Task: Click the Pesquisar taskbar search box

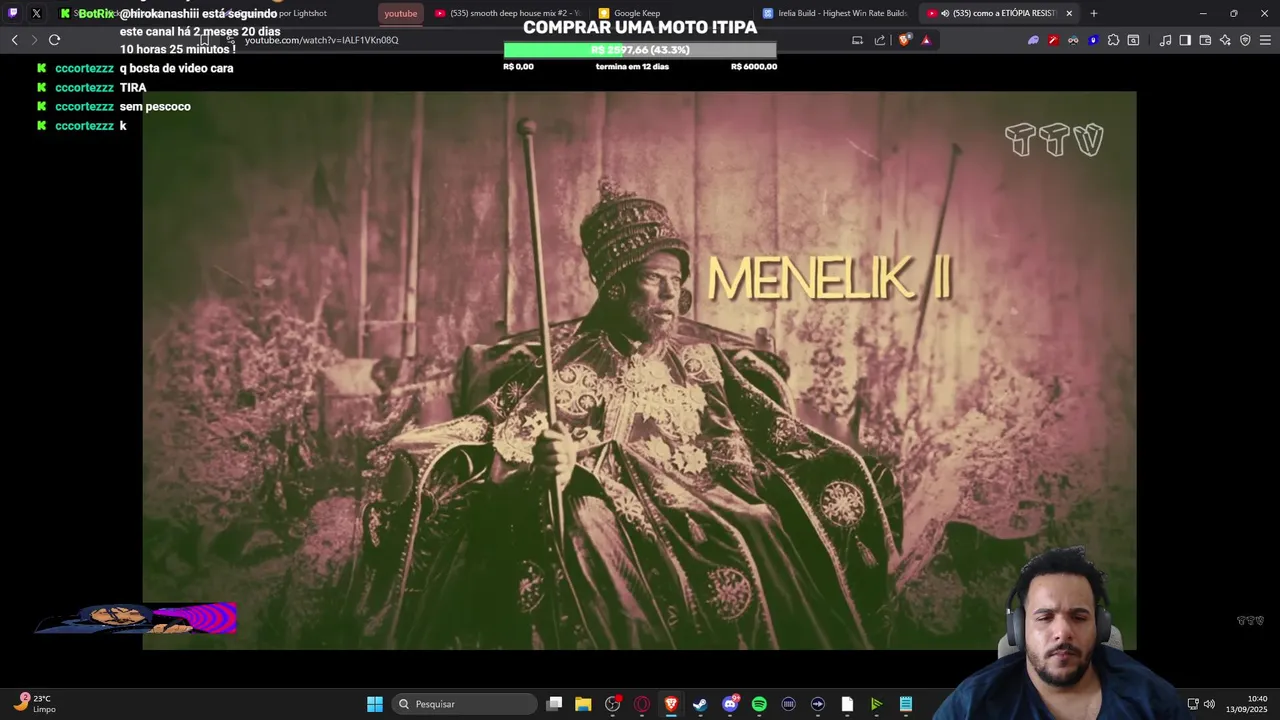Action: [x=465, y=704]
